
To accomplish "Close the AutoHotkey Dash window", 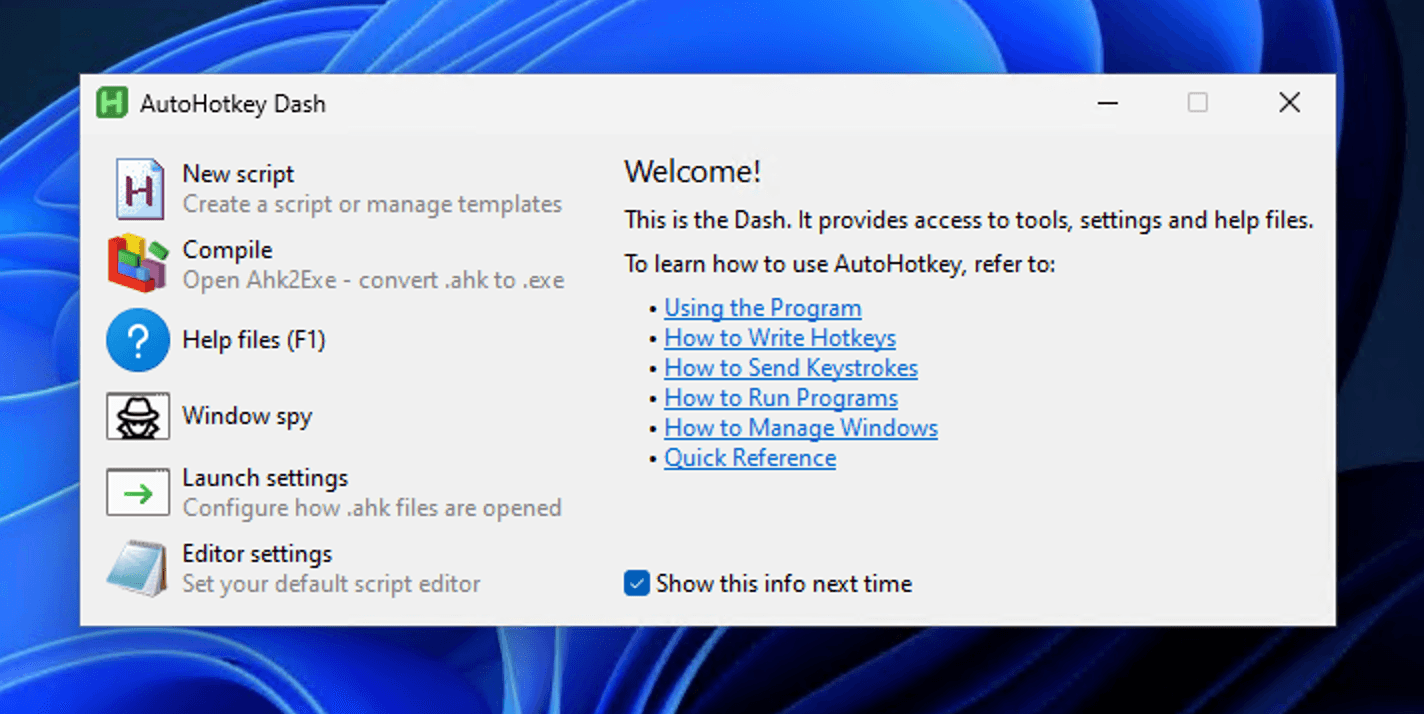I will pyautogui.click(x=1289, y=103).
